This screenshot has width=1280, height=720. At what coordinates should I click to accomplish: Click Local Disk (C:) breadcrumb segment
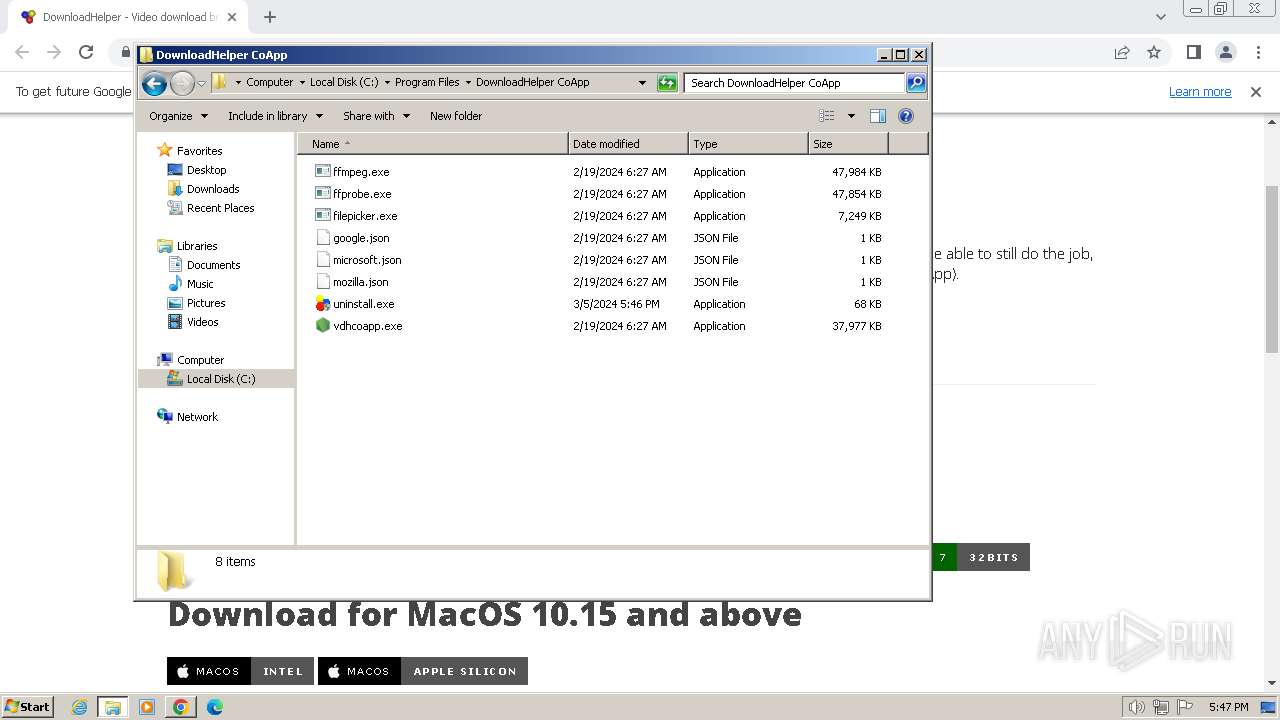pos(344,83)
